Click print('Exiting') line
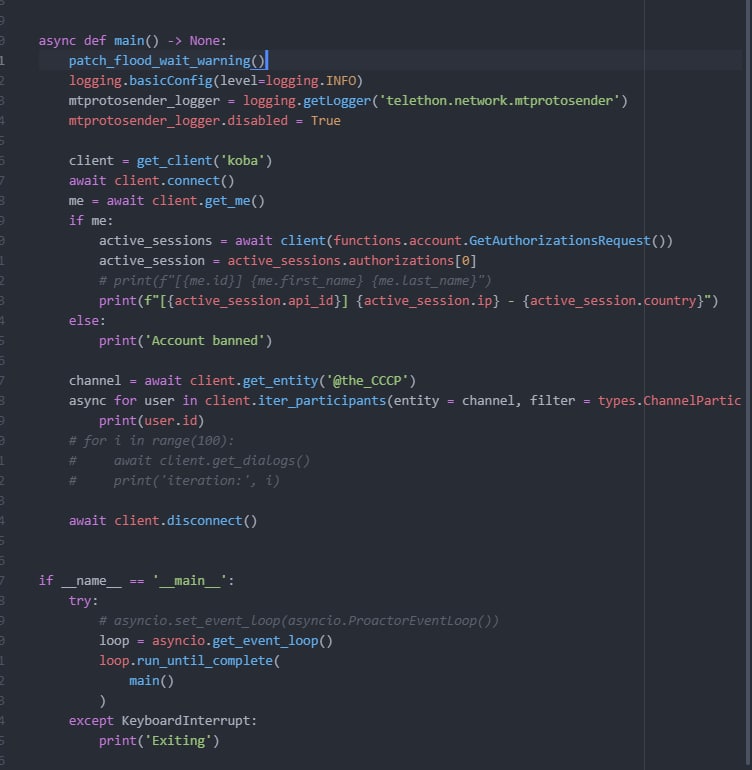The image size is (752, 770). [x=159, y=741]
